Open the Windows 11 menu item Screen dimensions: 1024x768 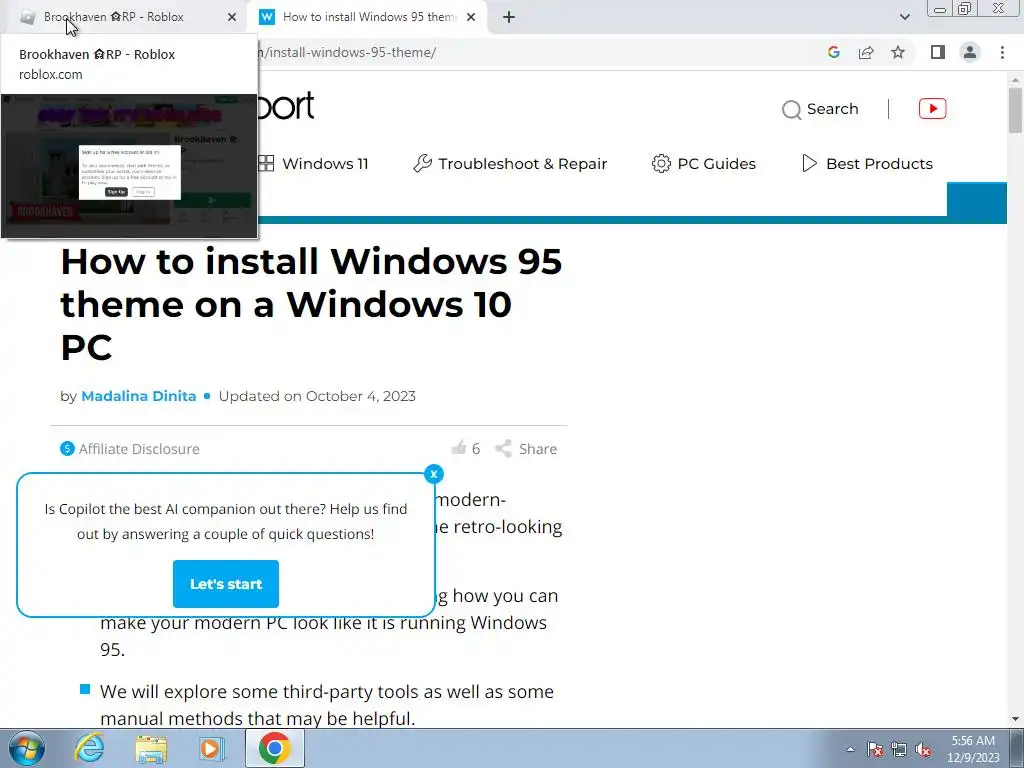click(313, 163)
